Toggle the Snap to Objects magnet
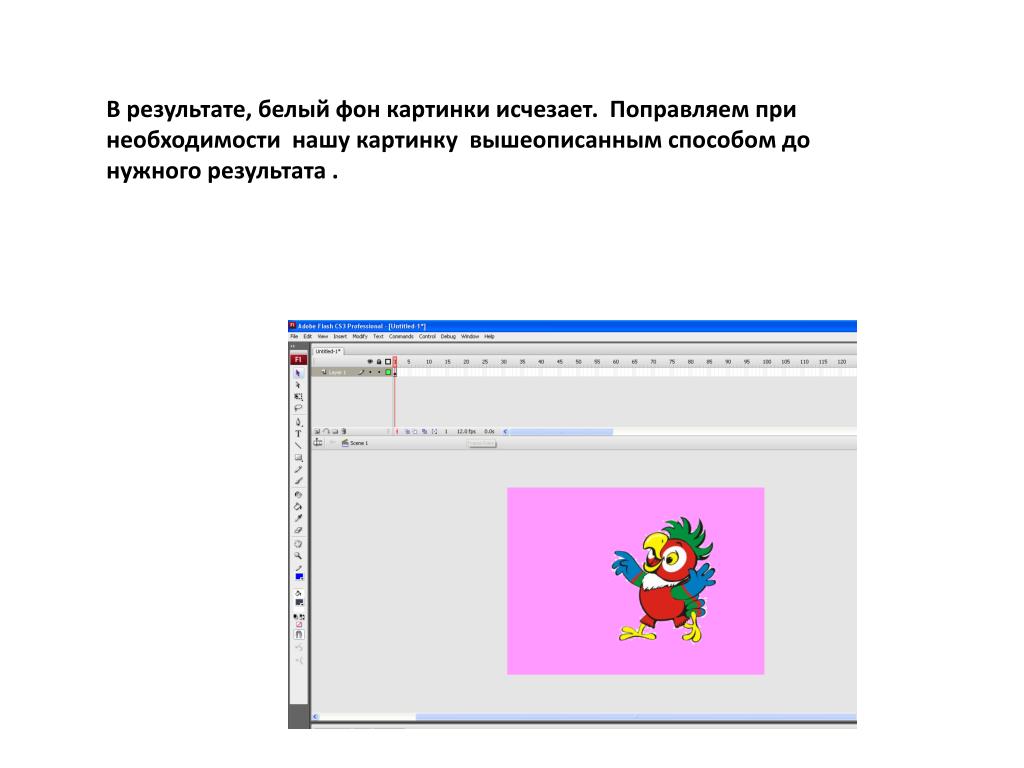The width and height of the screenshot is (1024, 768). (x=298, y=635)
